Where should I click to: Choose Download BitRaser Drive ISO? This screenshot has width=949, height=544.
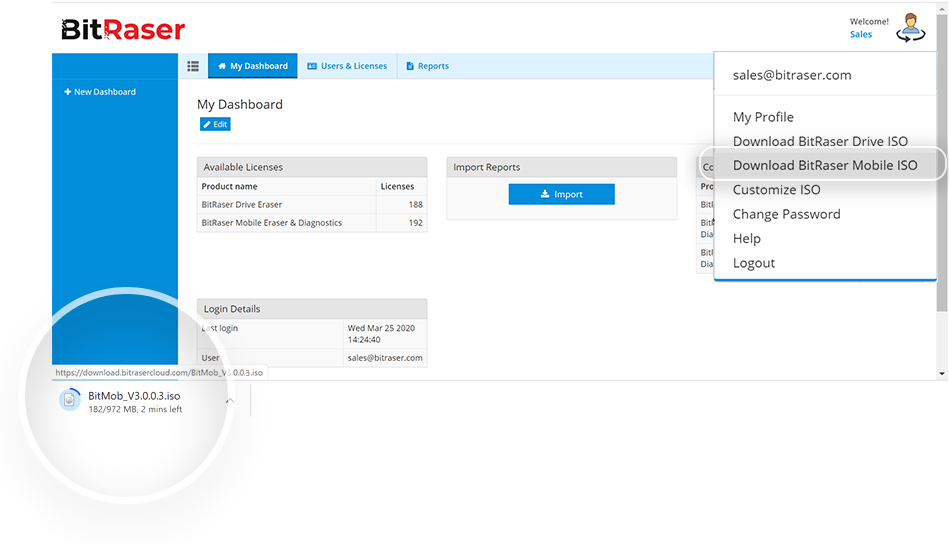820,141
